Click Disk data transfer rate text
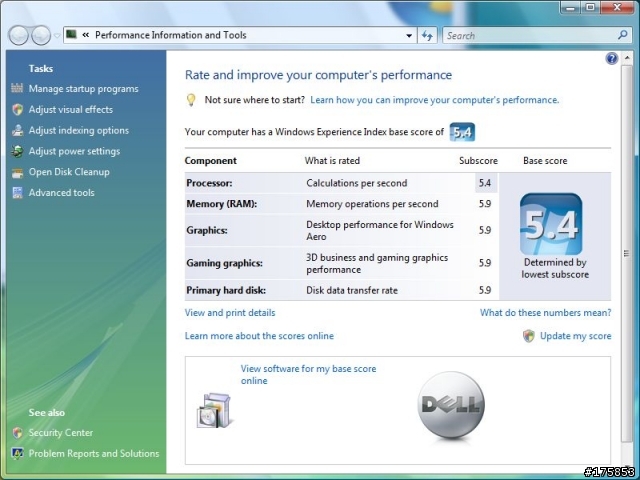 [x=352, y=290]
